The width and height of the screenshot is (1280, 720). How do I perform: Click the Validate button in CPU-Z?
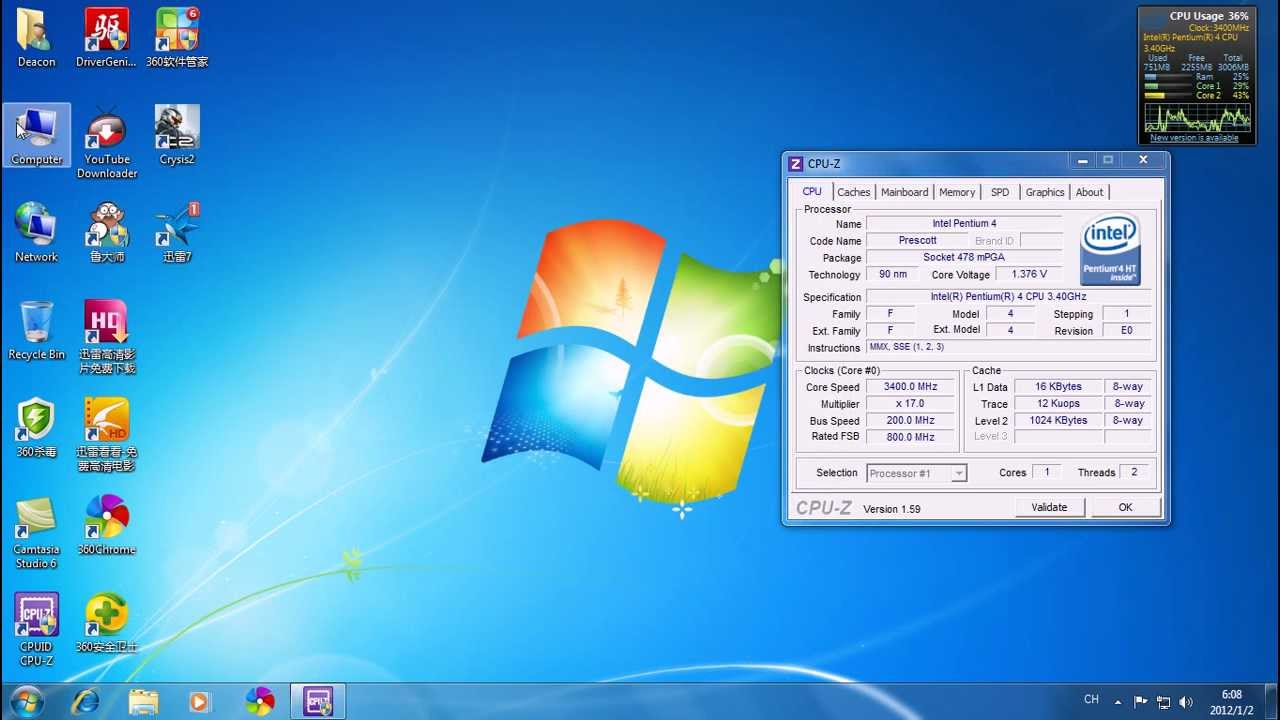click(x=1049, y=507)
